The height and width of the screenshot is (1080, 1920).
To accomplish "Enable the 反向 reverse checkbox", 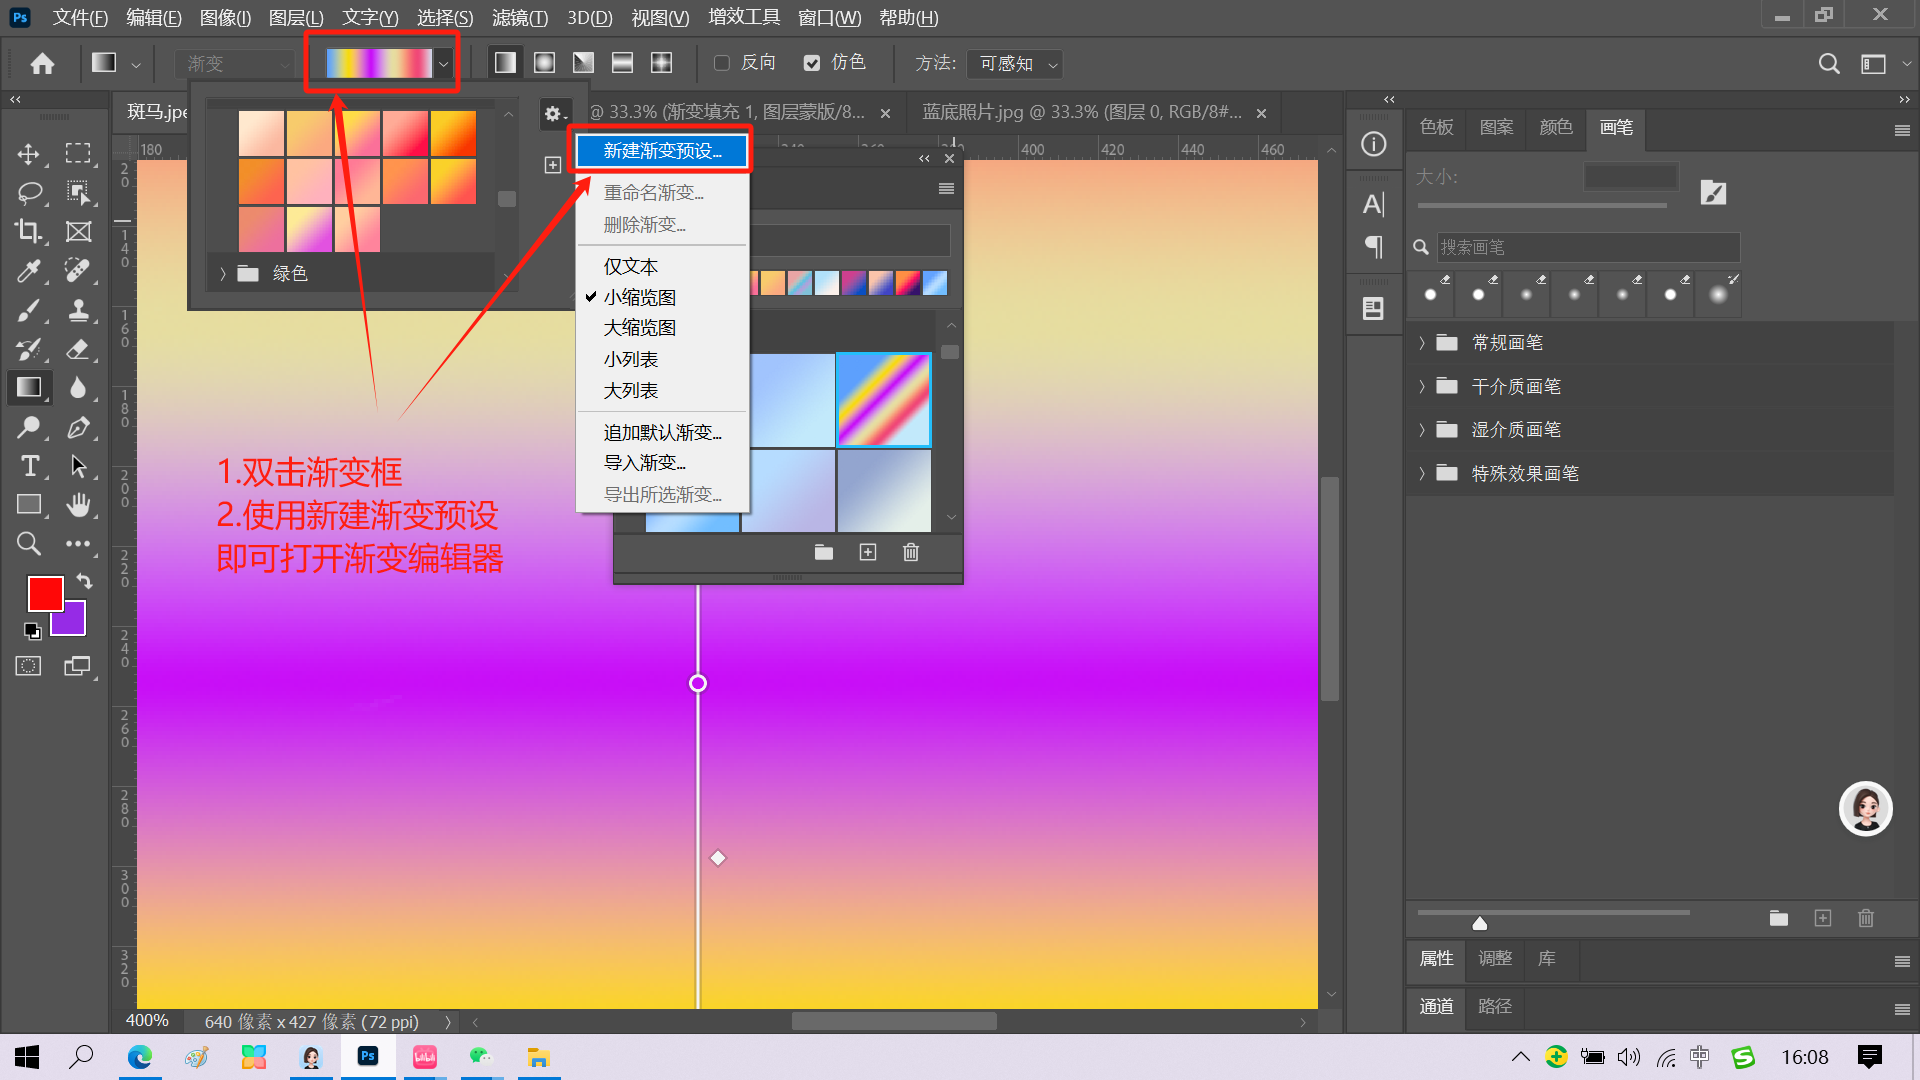I will 721,63.
